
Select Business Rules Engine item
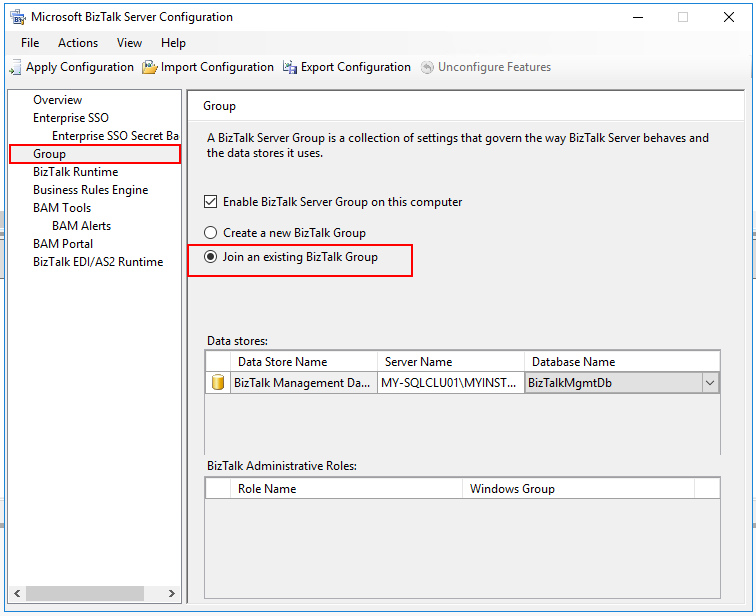91,190
